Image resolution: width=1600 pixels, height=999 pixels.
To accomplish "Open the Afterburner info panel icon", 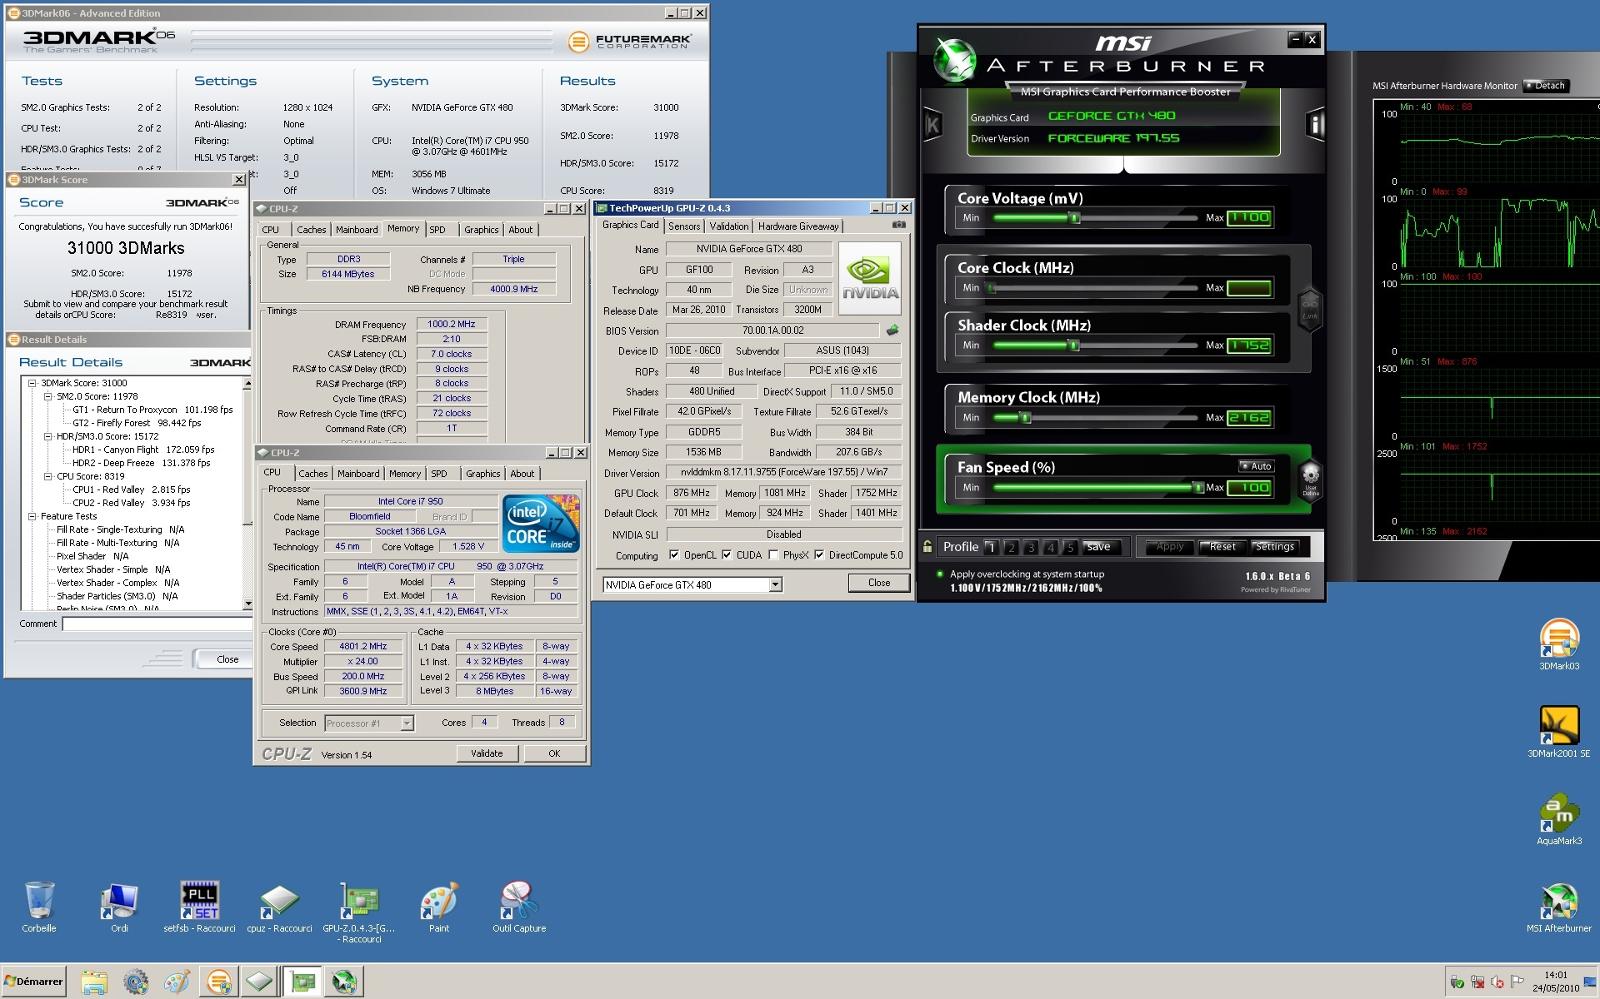I will tap(1315, 125).
